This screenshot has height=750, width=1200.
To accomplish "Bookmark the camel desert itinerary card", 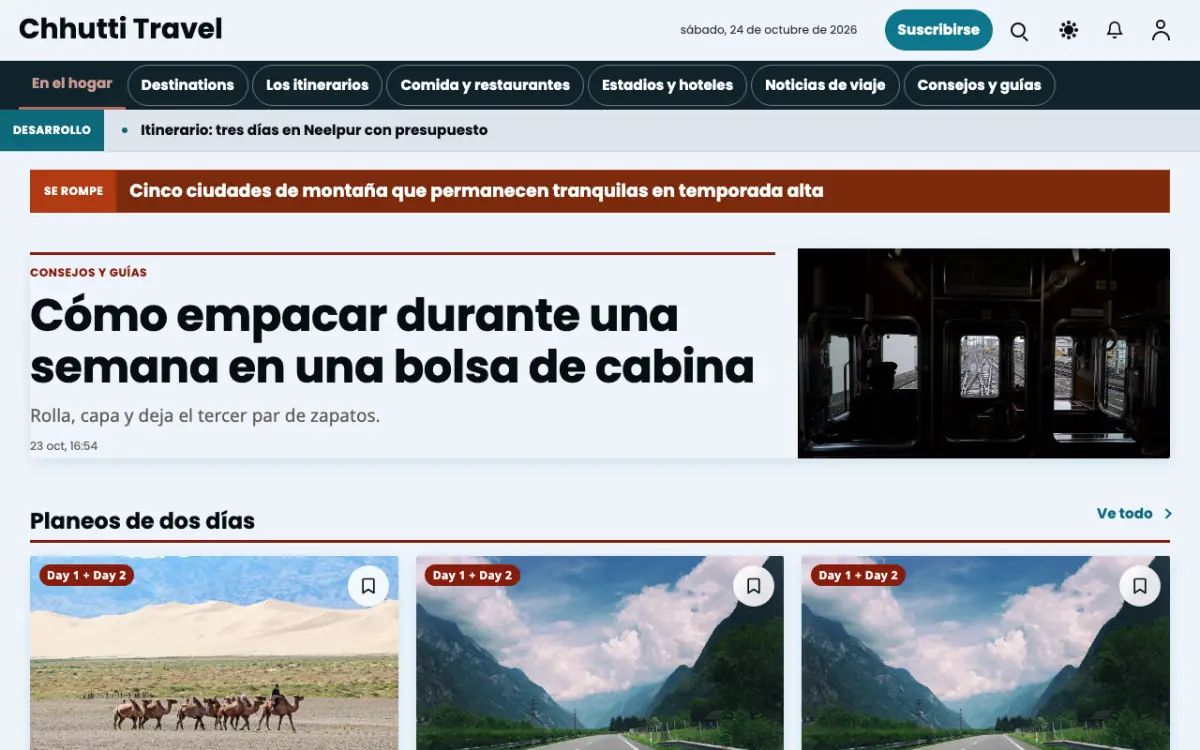I will point(368,586).
